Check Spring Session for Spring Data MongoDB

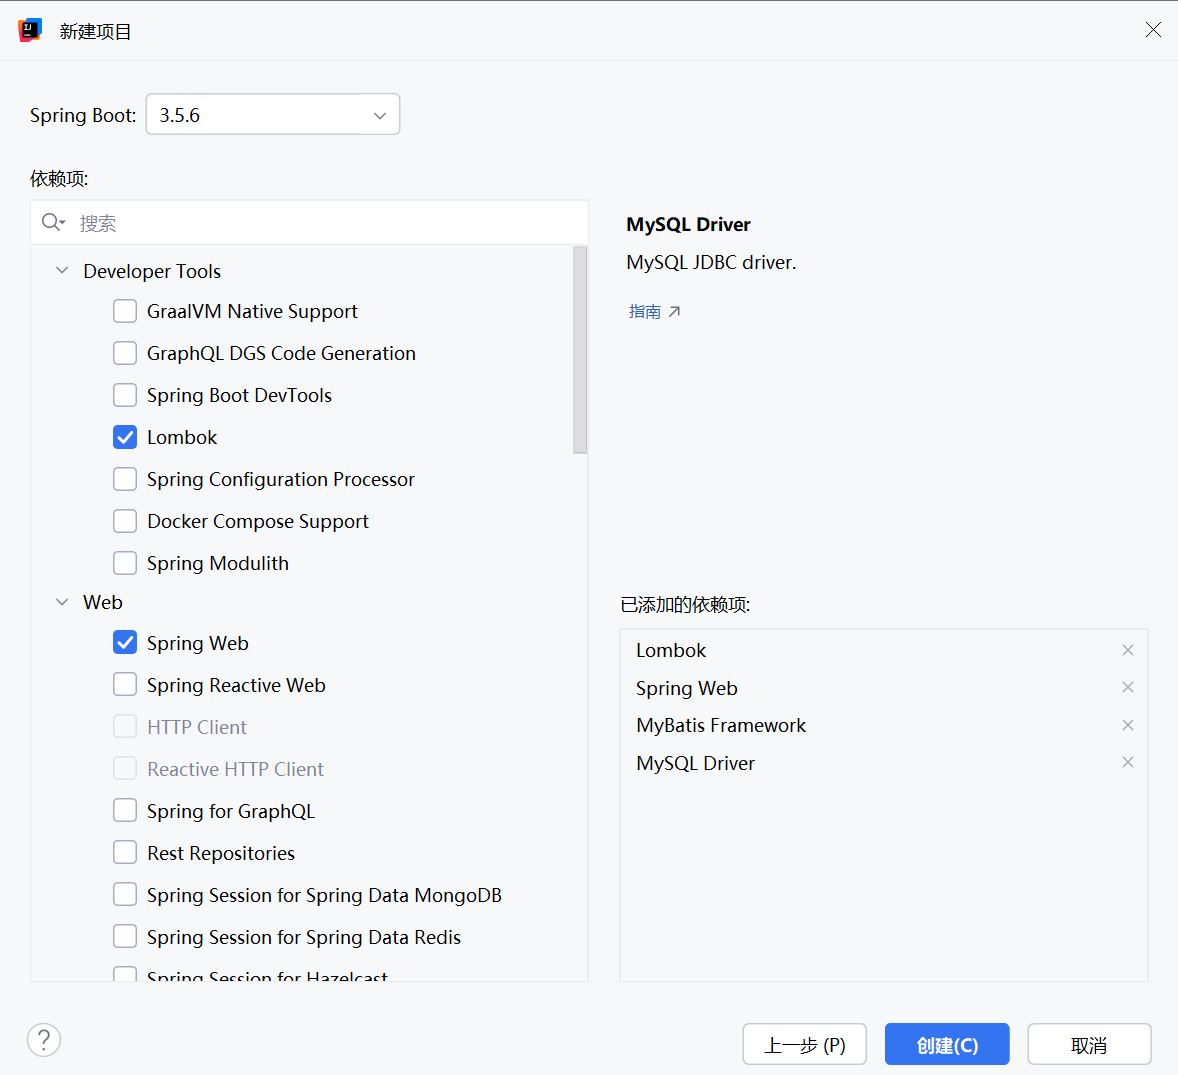point(125,895)
